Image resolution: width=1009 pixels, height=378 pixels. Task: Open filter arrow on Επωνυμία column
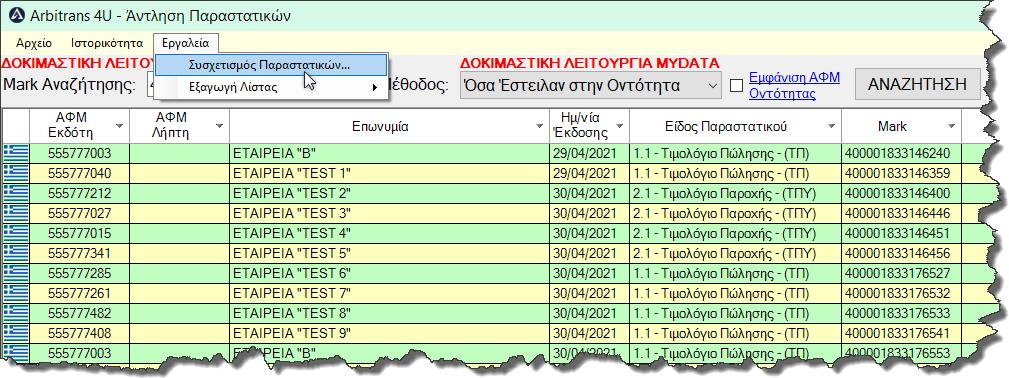(x=539, y=126)
